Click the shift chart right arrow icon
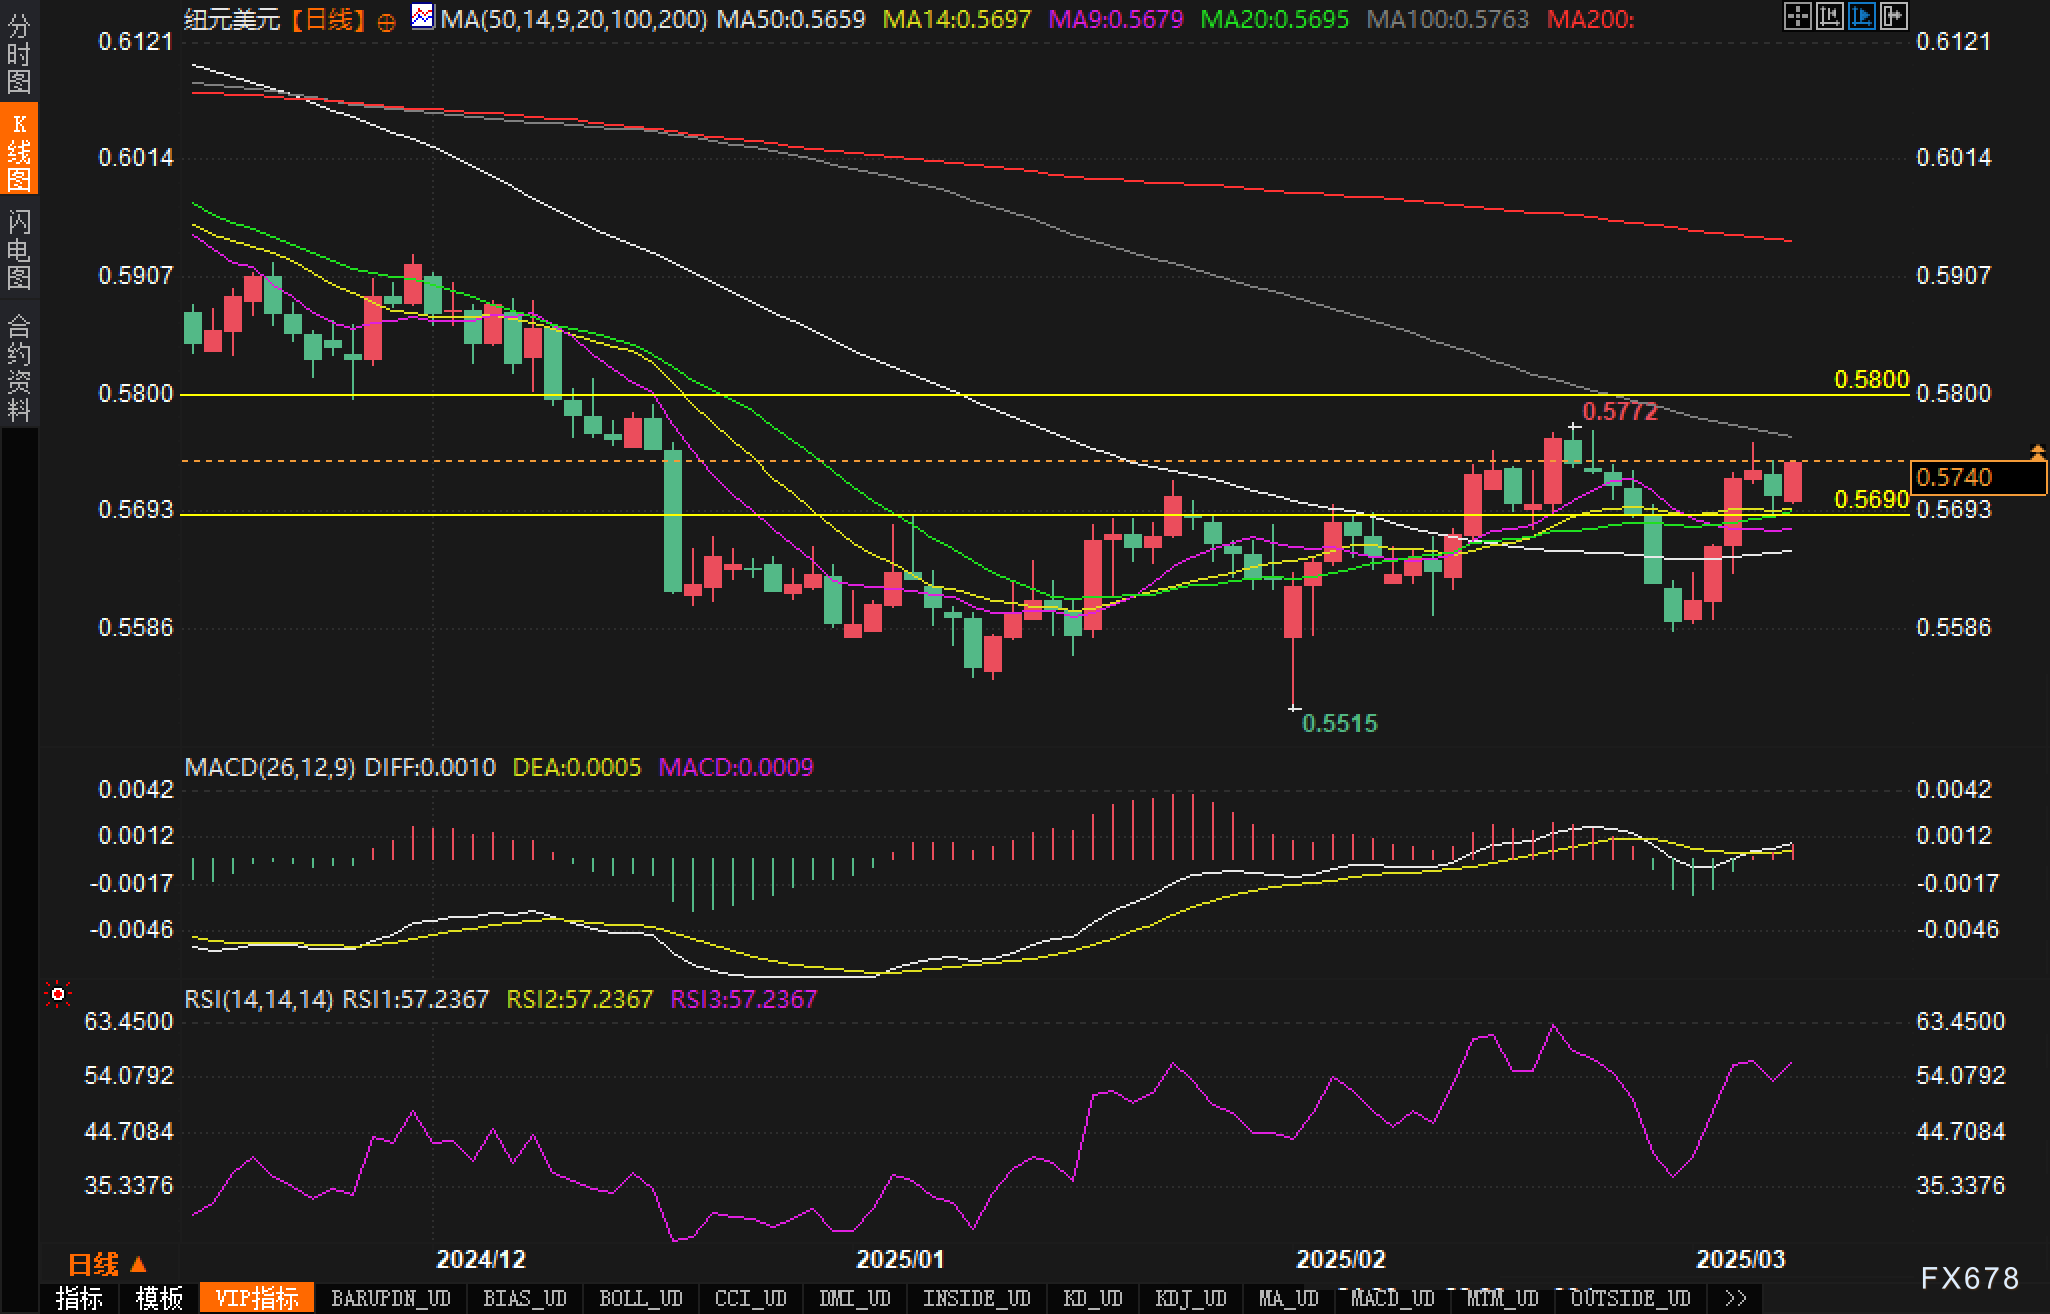This screenshot has width=2050, height=1314. 1893,16
